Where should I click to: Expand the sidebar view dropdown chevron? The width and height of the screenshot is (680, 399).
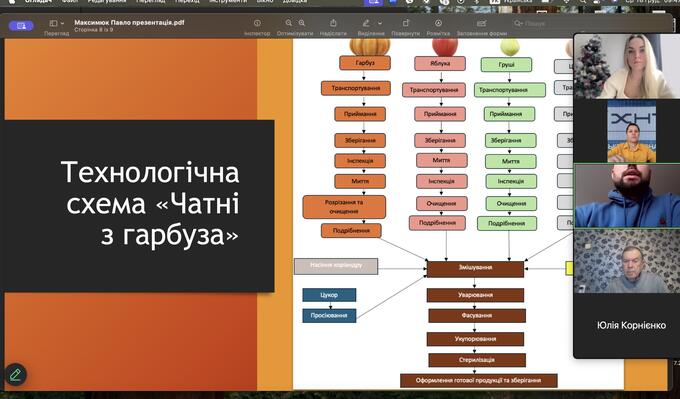click(x=62, y=23)
